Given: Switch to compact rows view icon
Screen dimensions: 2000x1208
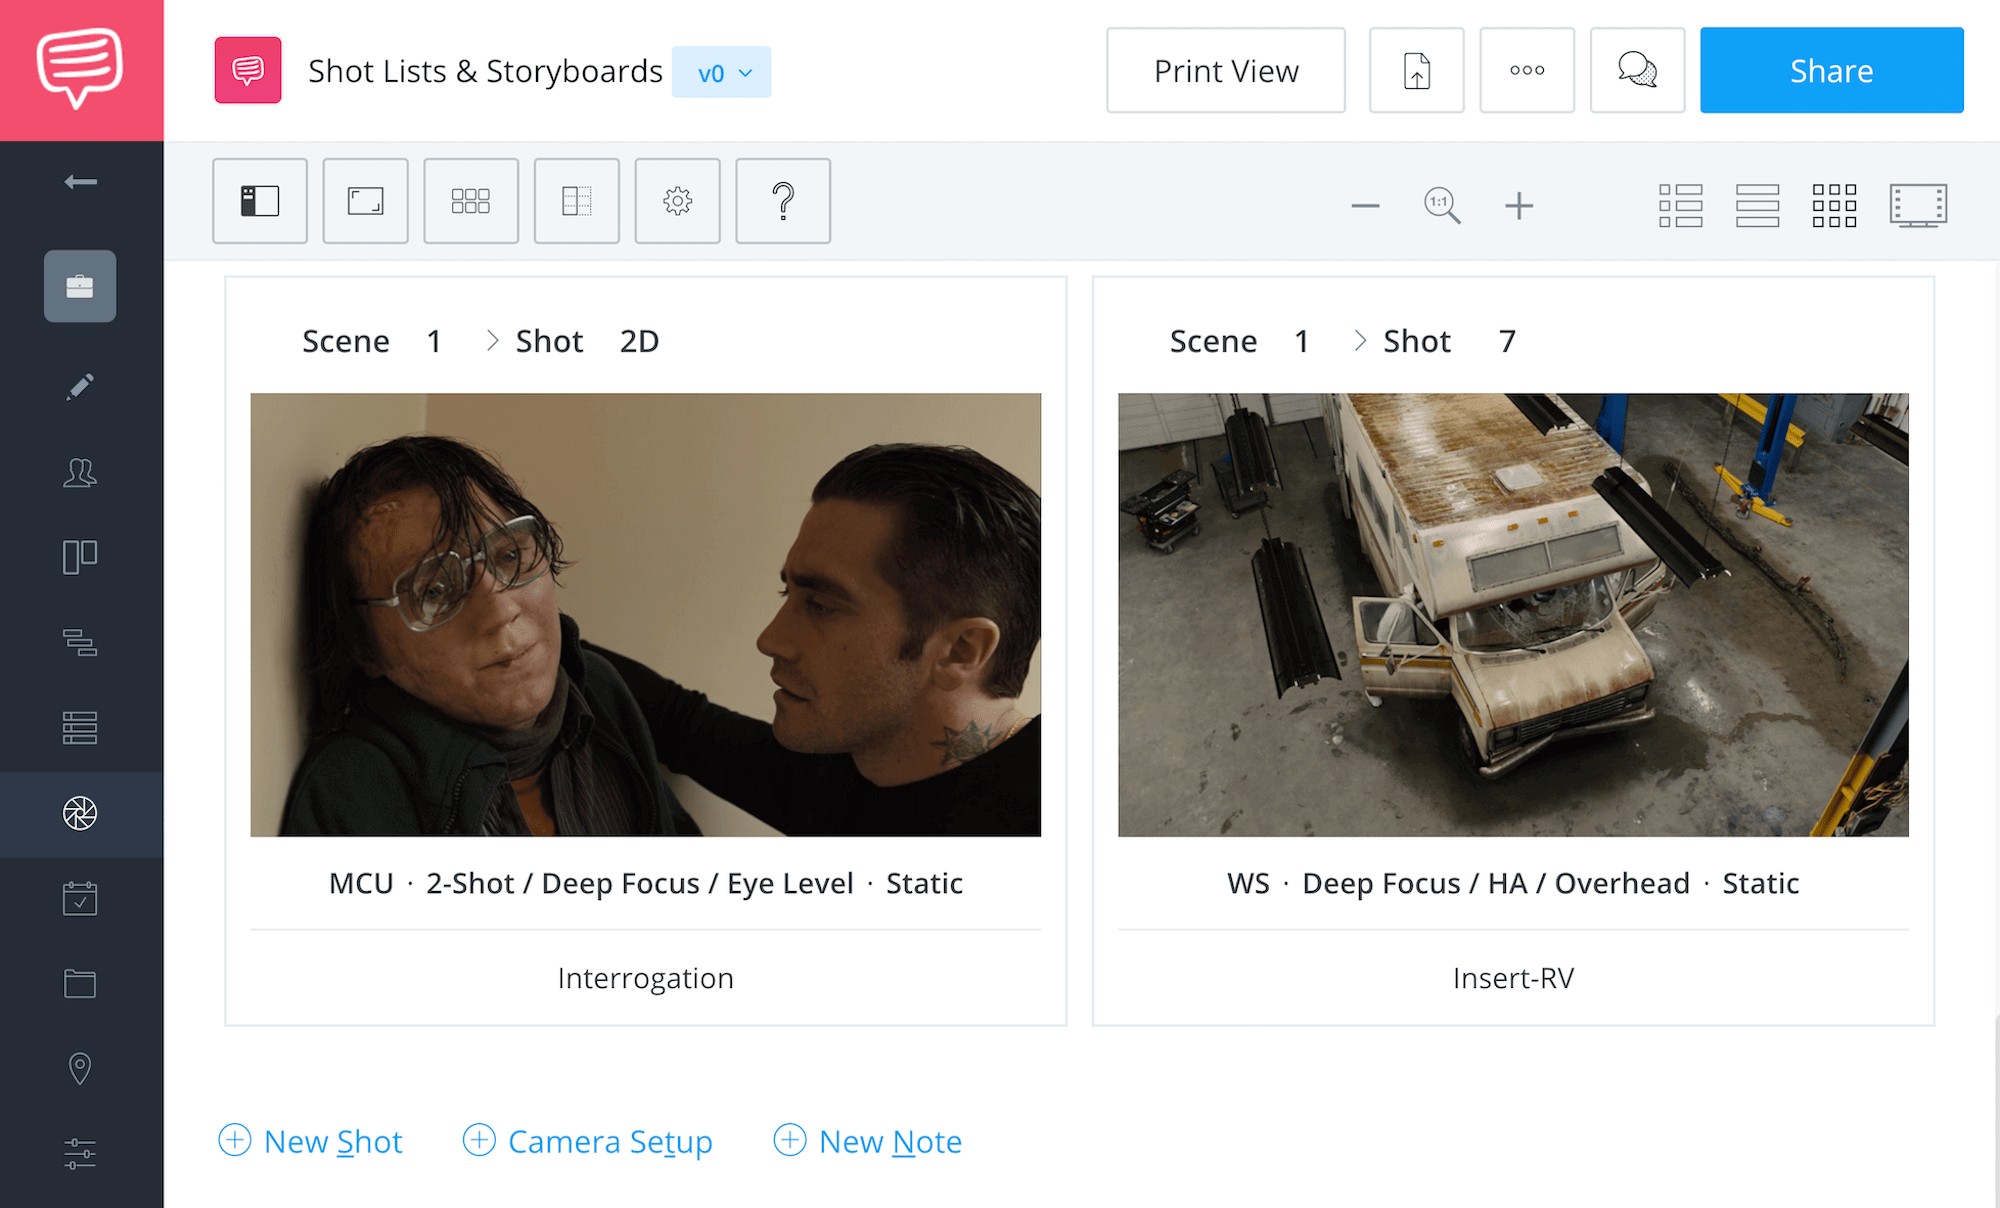Looking at the screenshot, I should (x=1758, y=205).
